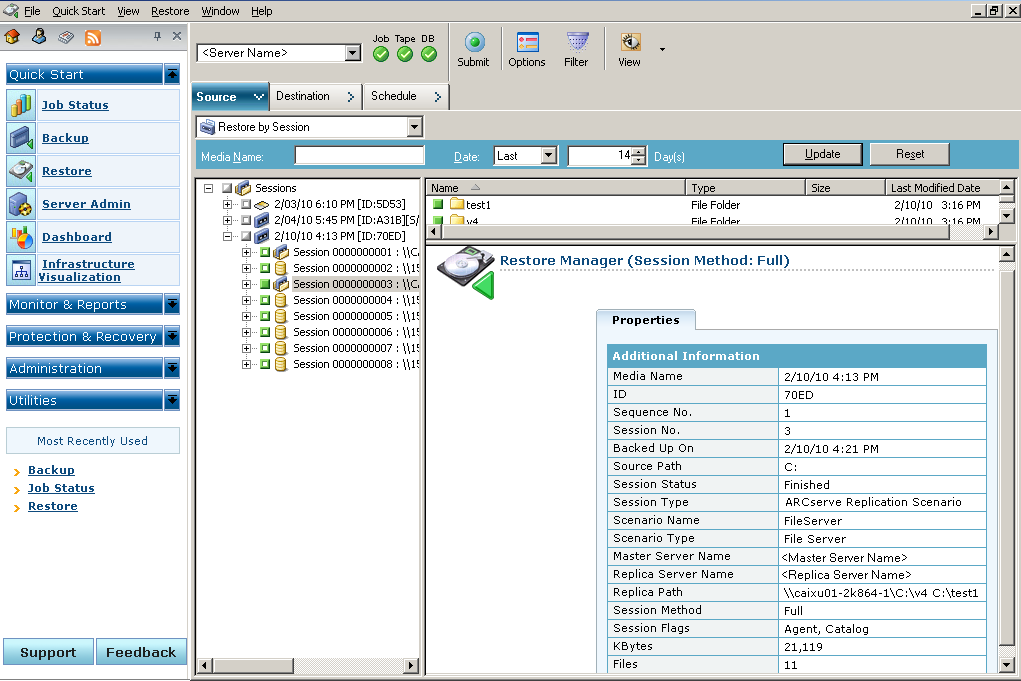Click the Dashboard pie chart icon

tap(21, 237)
